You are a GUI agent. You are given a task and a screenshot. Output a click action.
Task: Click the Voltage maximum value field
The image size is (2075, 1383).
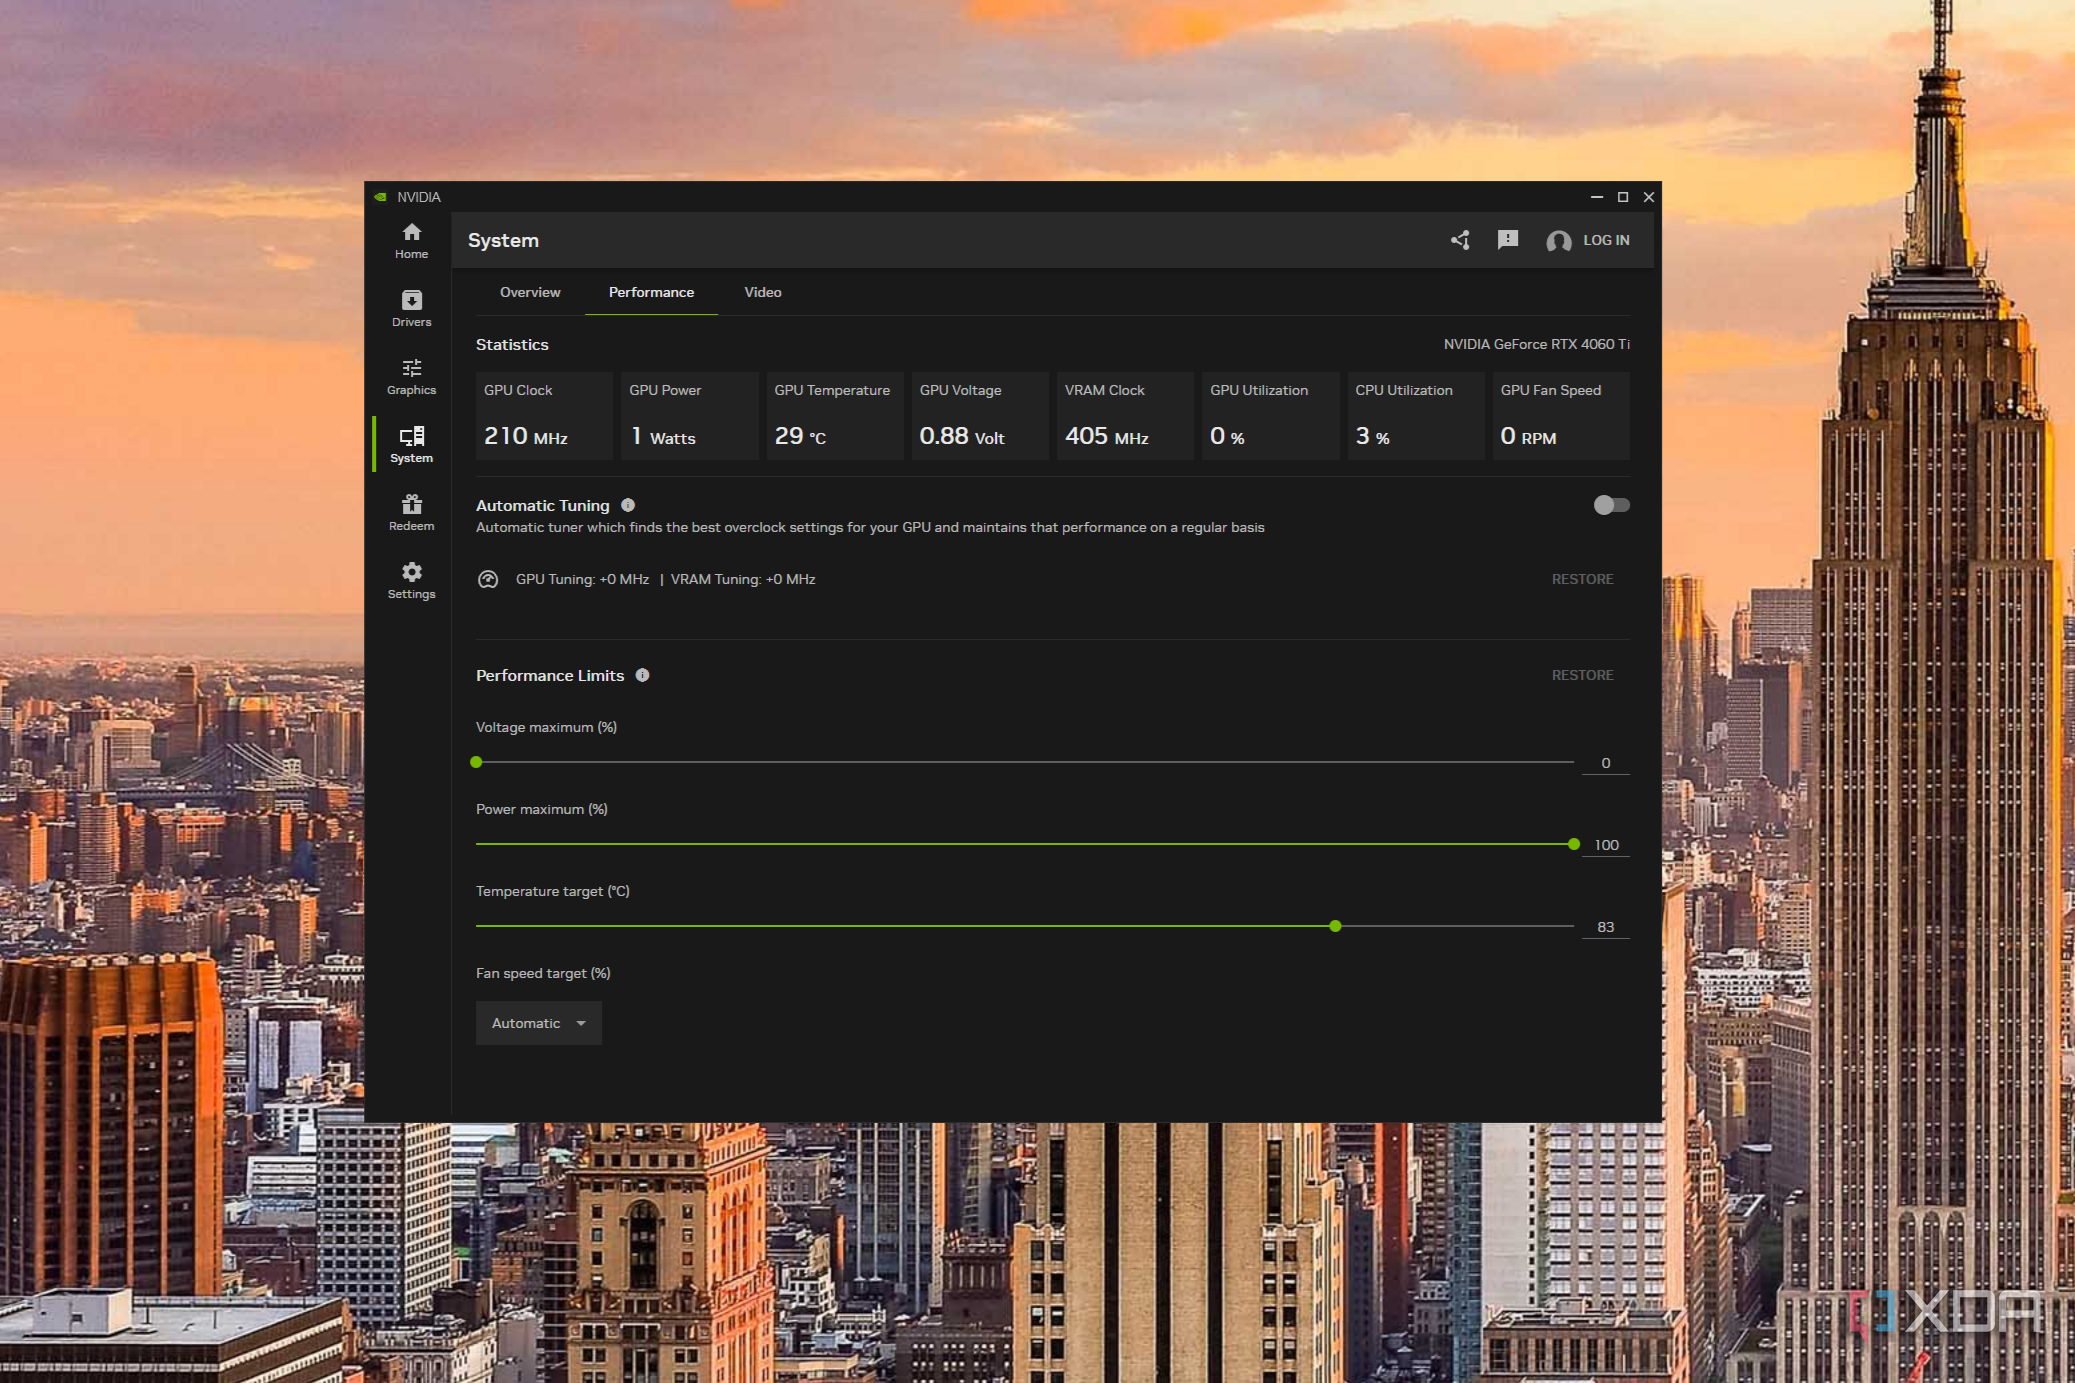click(x=1606, y=763)
